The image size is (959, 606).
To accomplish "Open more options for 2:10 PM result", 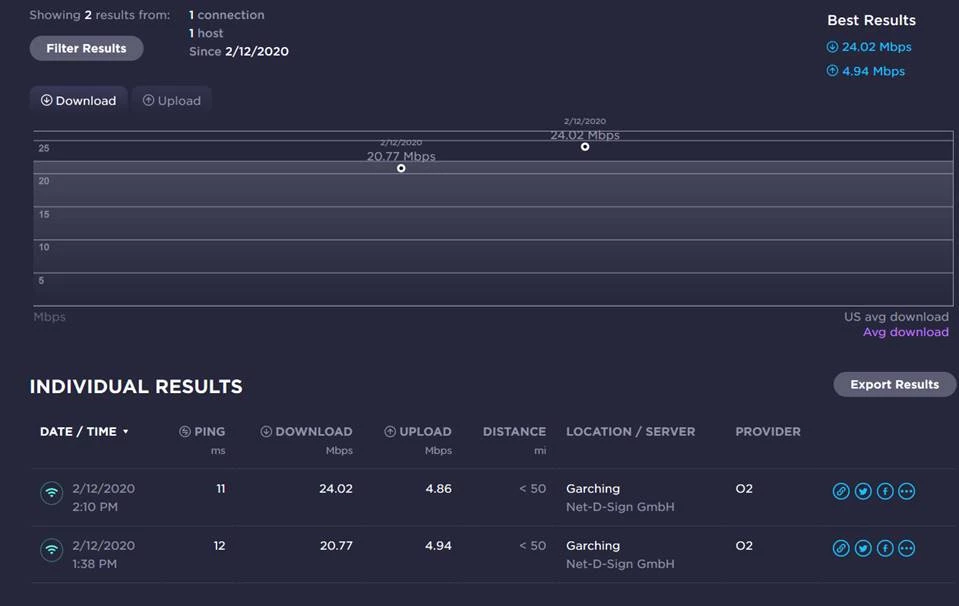I will tap(906, 491).
